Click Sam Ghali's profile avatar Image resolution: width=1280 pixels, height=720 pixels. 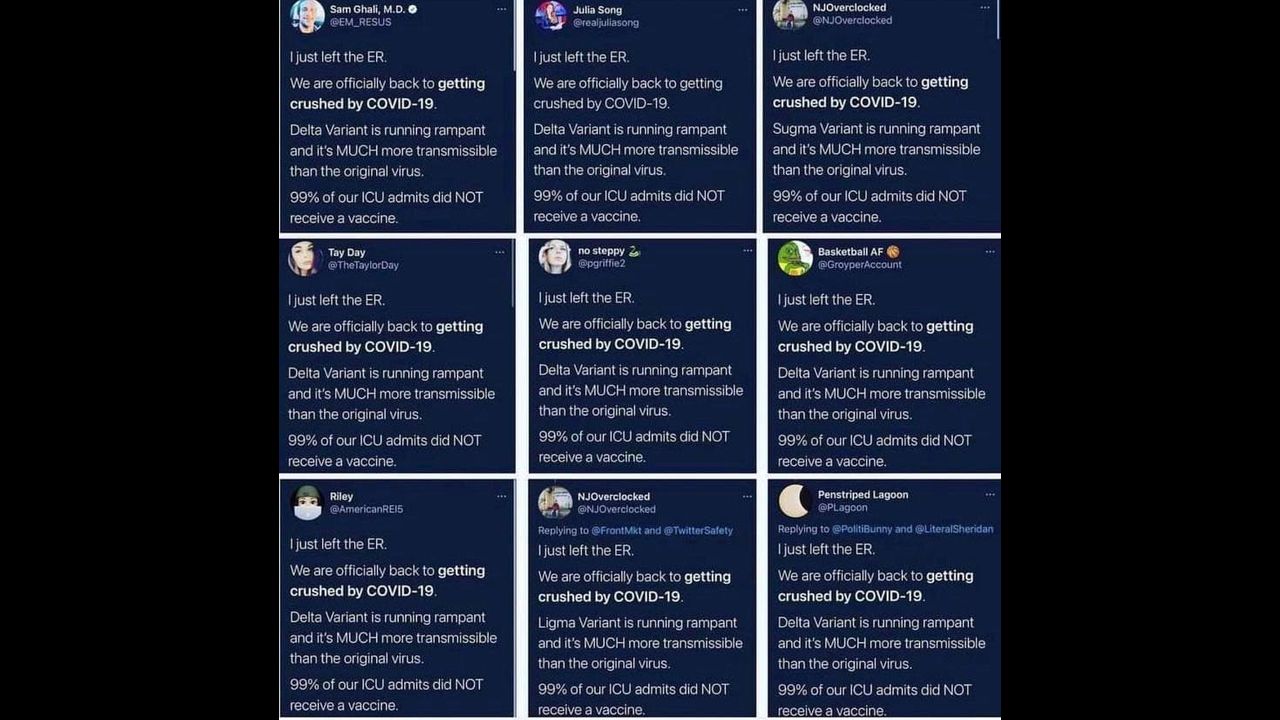[x=307, y=15]
